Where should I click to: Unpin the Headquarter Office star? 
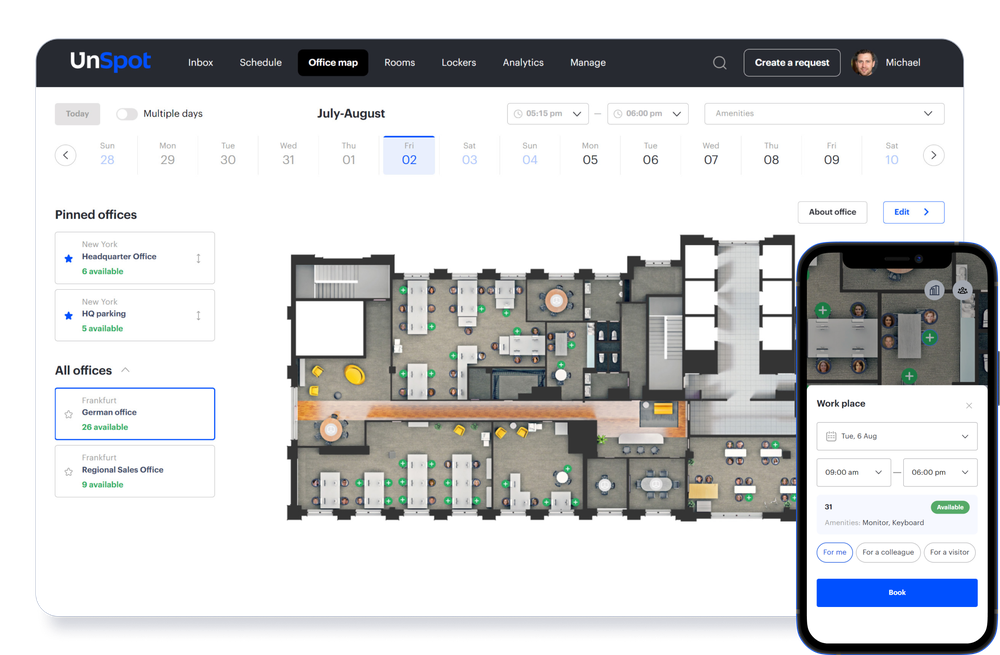[69, 258]
